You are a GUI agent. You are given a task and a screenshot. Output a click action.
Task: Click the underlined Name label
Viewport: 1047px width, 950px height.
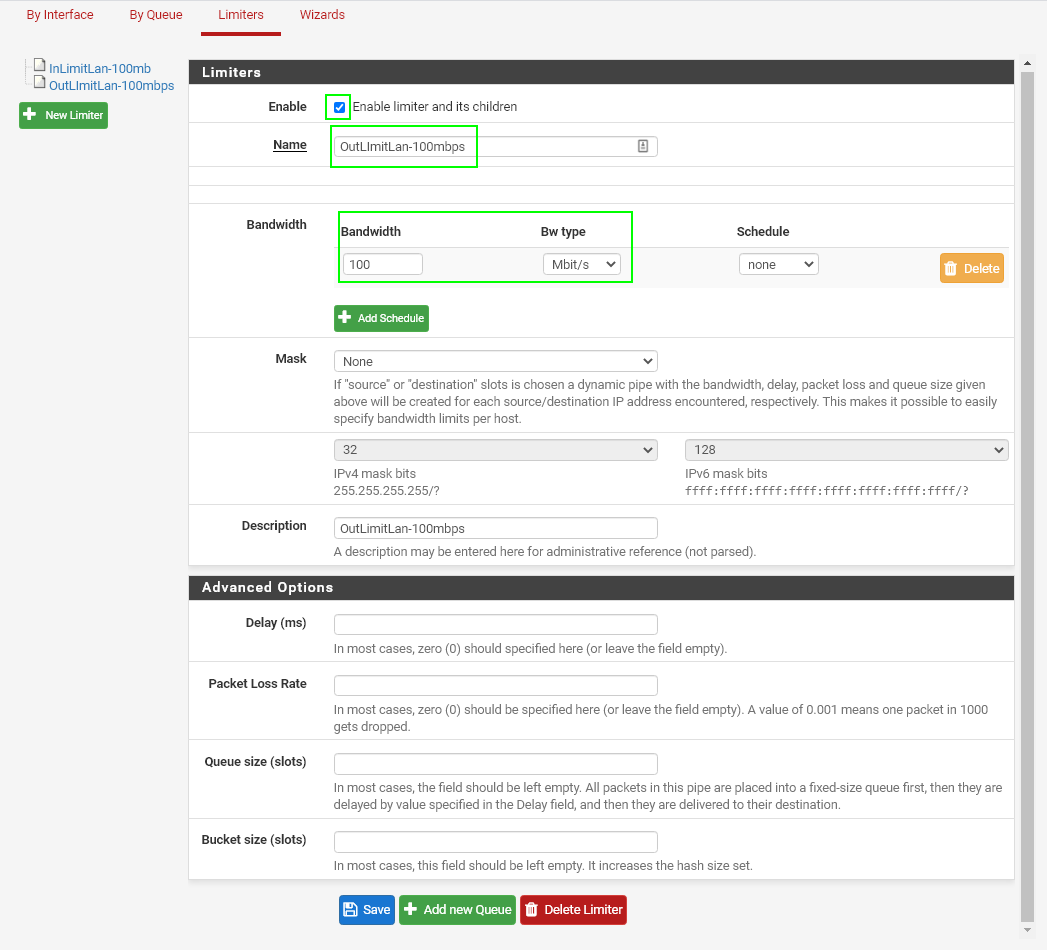click(x=290, y=145)
